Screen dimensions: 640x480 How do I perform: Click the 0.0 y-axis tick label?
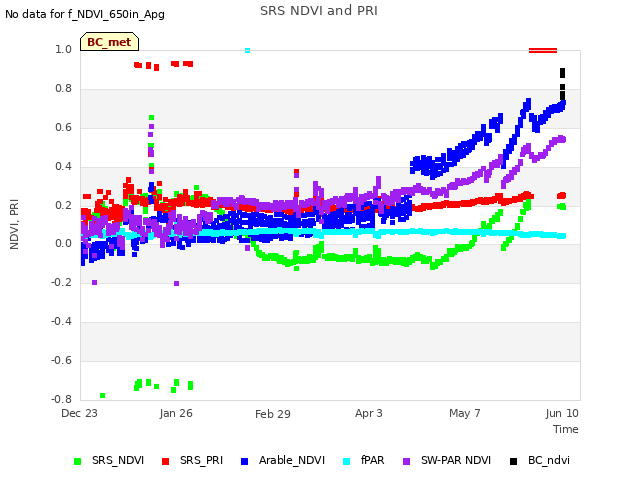[63, 244]
